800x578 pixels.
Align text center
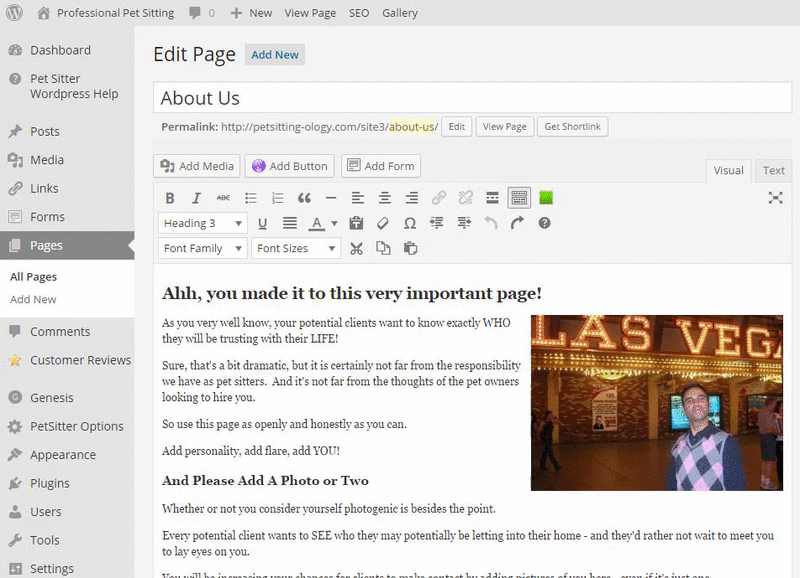pyautogui.click(x=385, y=198)
